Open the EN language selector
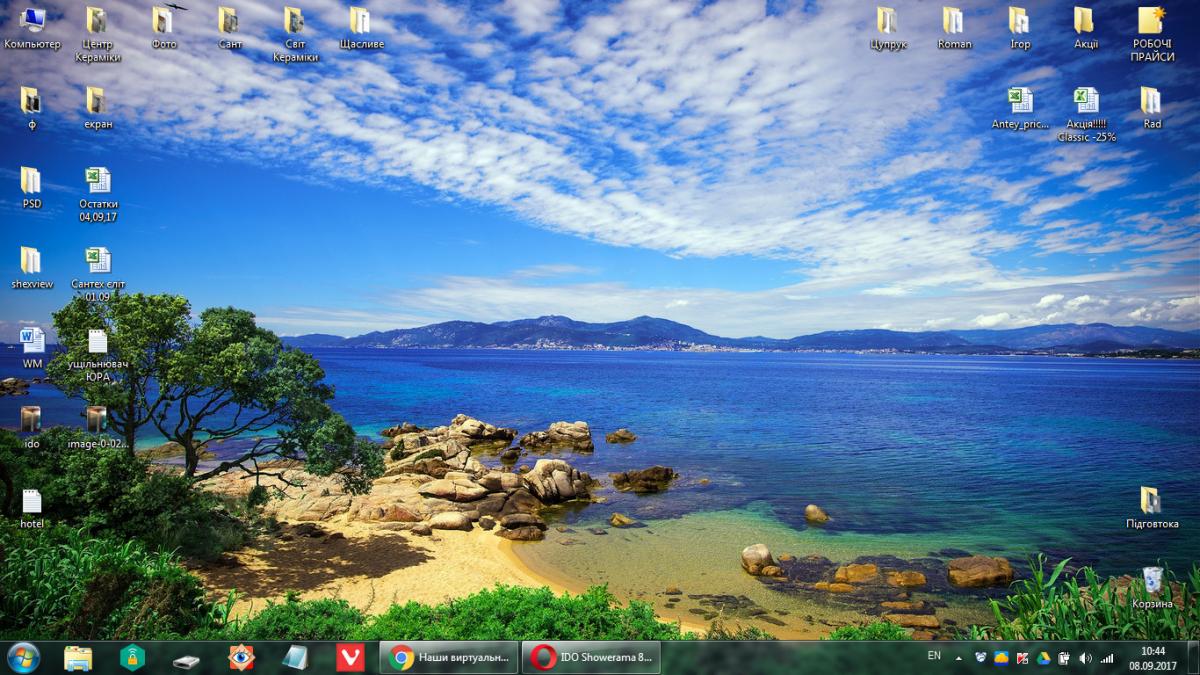The width and height of the screenshot is (1200, 675). coord(934,656)
